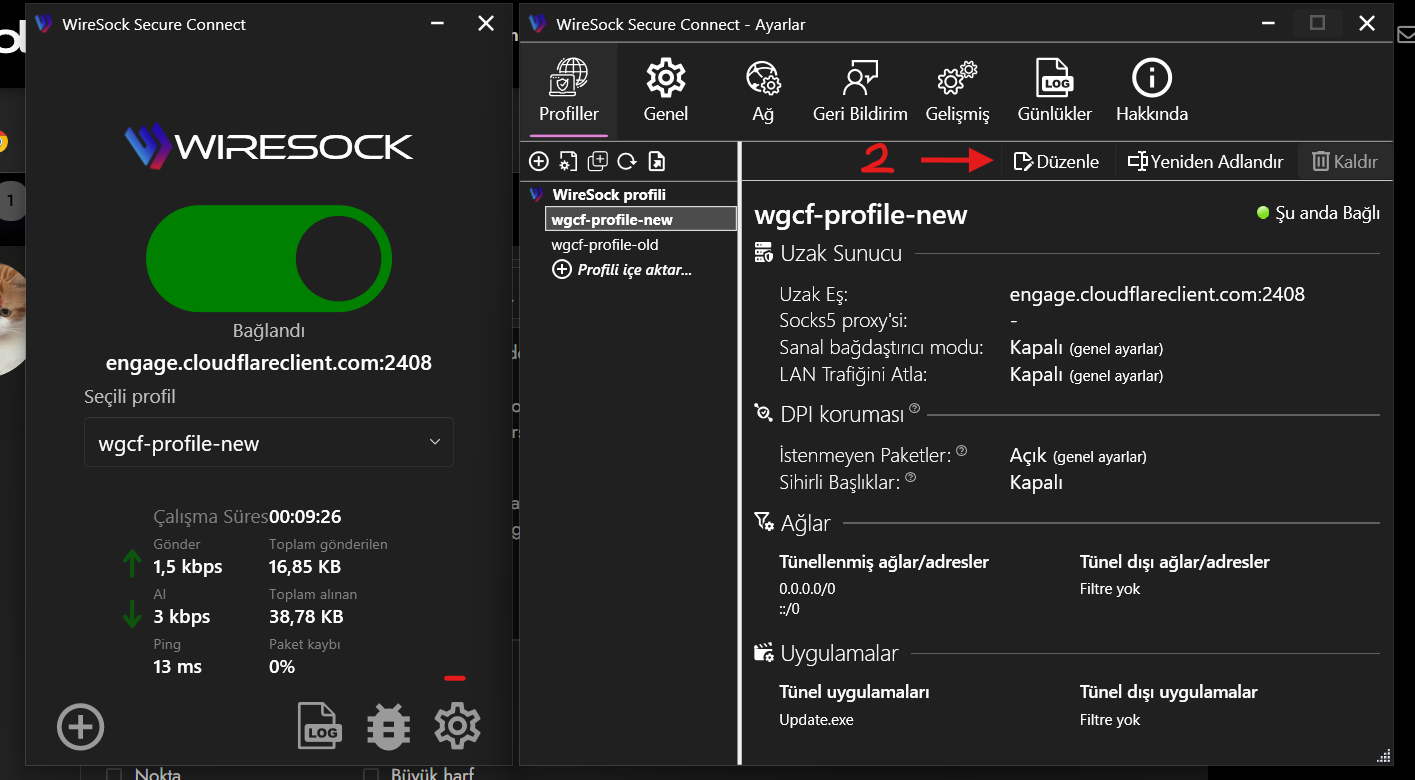Image resolution: width=1415 pixels, height=780 pixels.
Task: Click the 1,5 kbps send rate
Action: tap(188, 567)
